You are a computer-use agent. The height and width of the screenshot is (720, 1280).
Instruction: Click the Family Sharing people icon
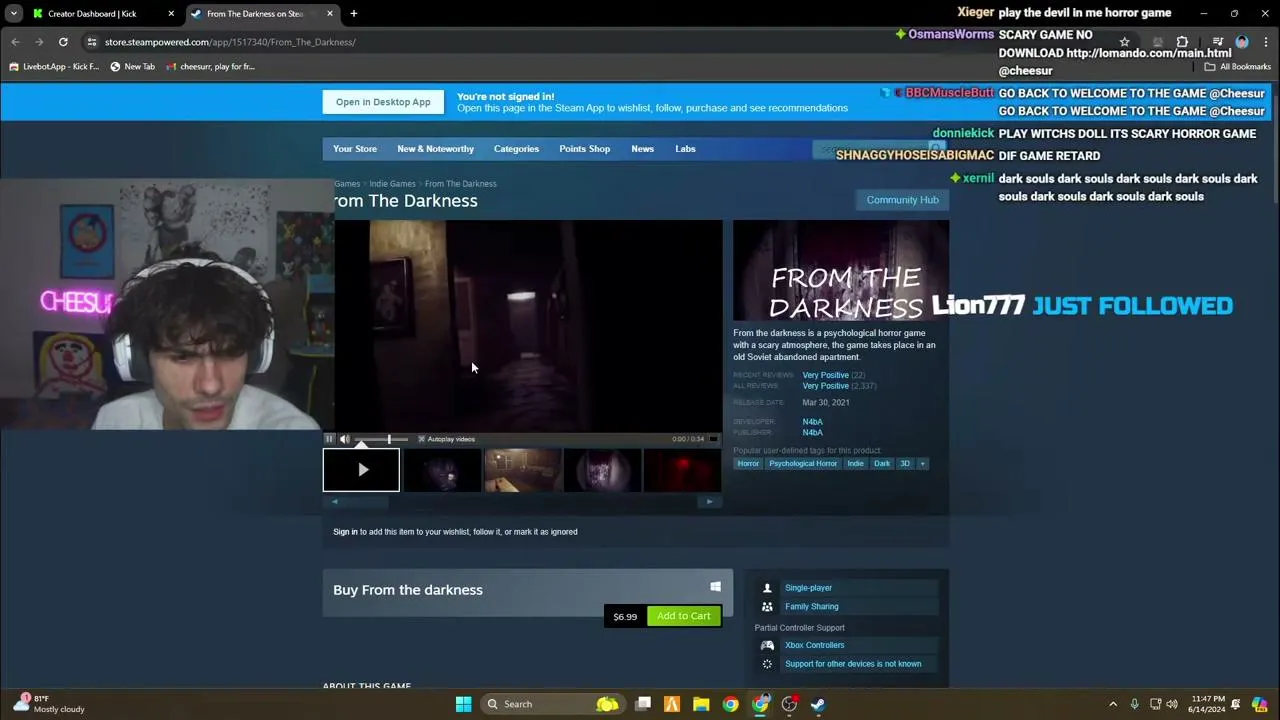[x=767, y=607]
